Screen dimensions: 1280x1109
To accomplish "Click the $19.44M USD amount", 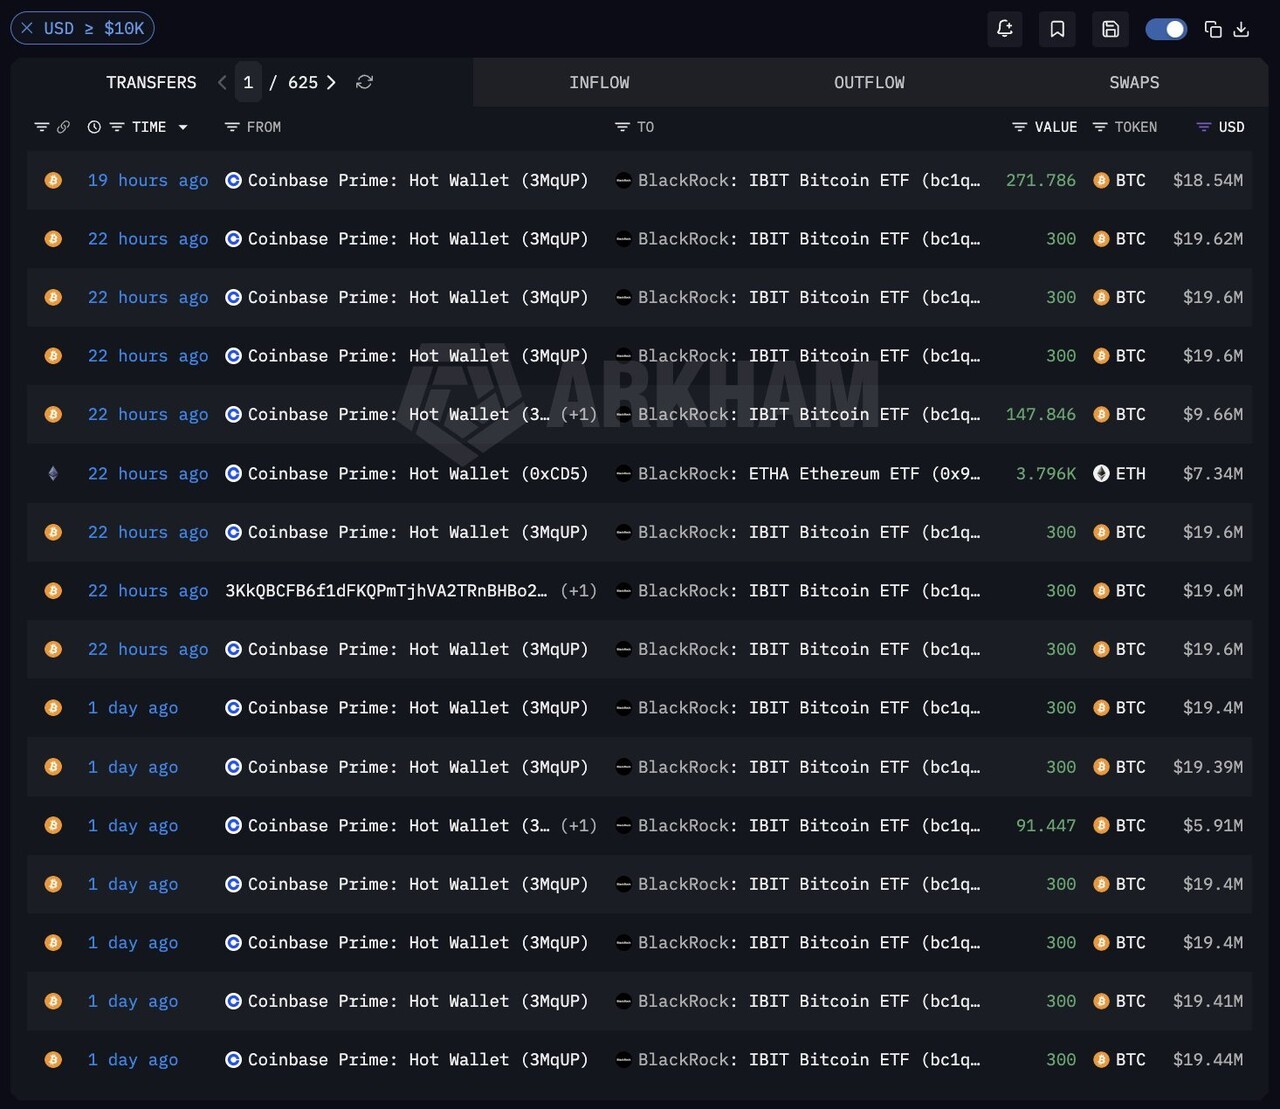I will 1208,1059.
